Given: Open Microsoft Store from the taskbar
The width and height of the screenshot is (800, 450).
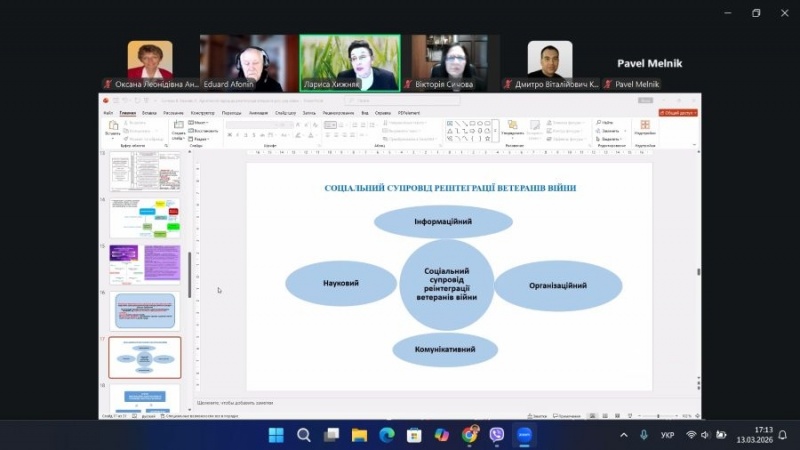Looking at the screenshot, I should coord(414,435).
